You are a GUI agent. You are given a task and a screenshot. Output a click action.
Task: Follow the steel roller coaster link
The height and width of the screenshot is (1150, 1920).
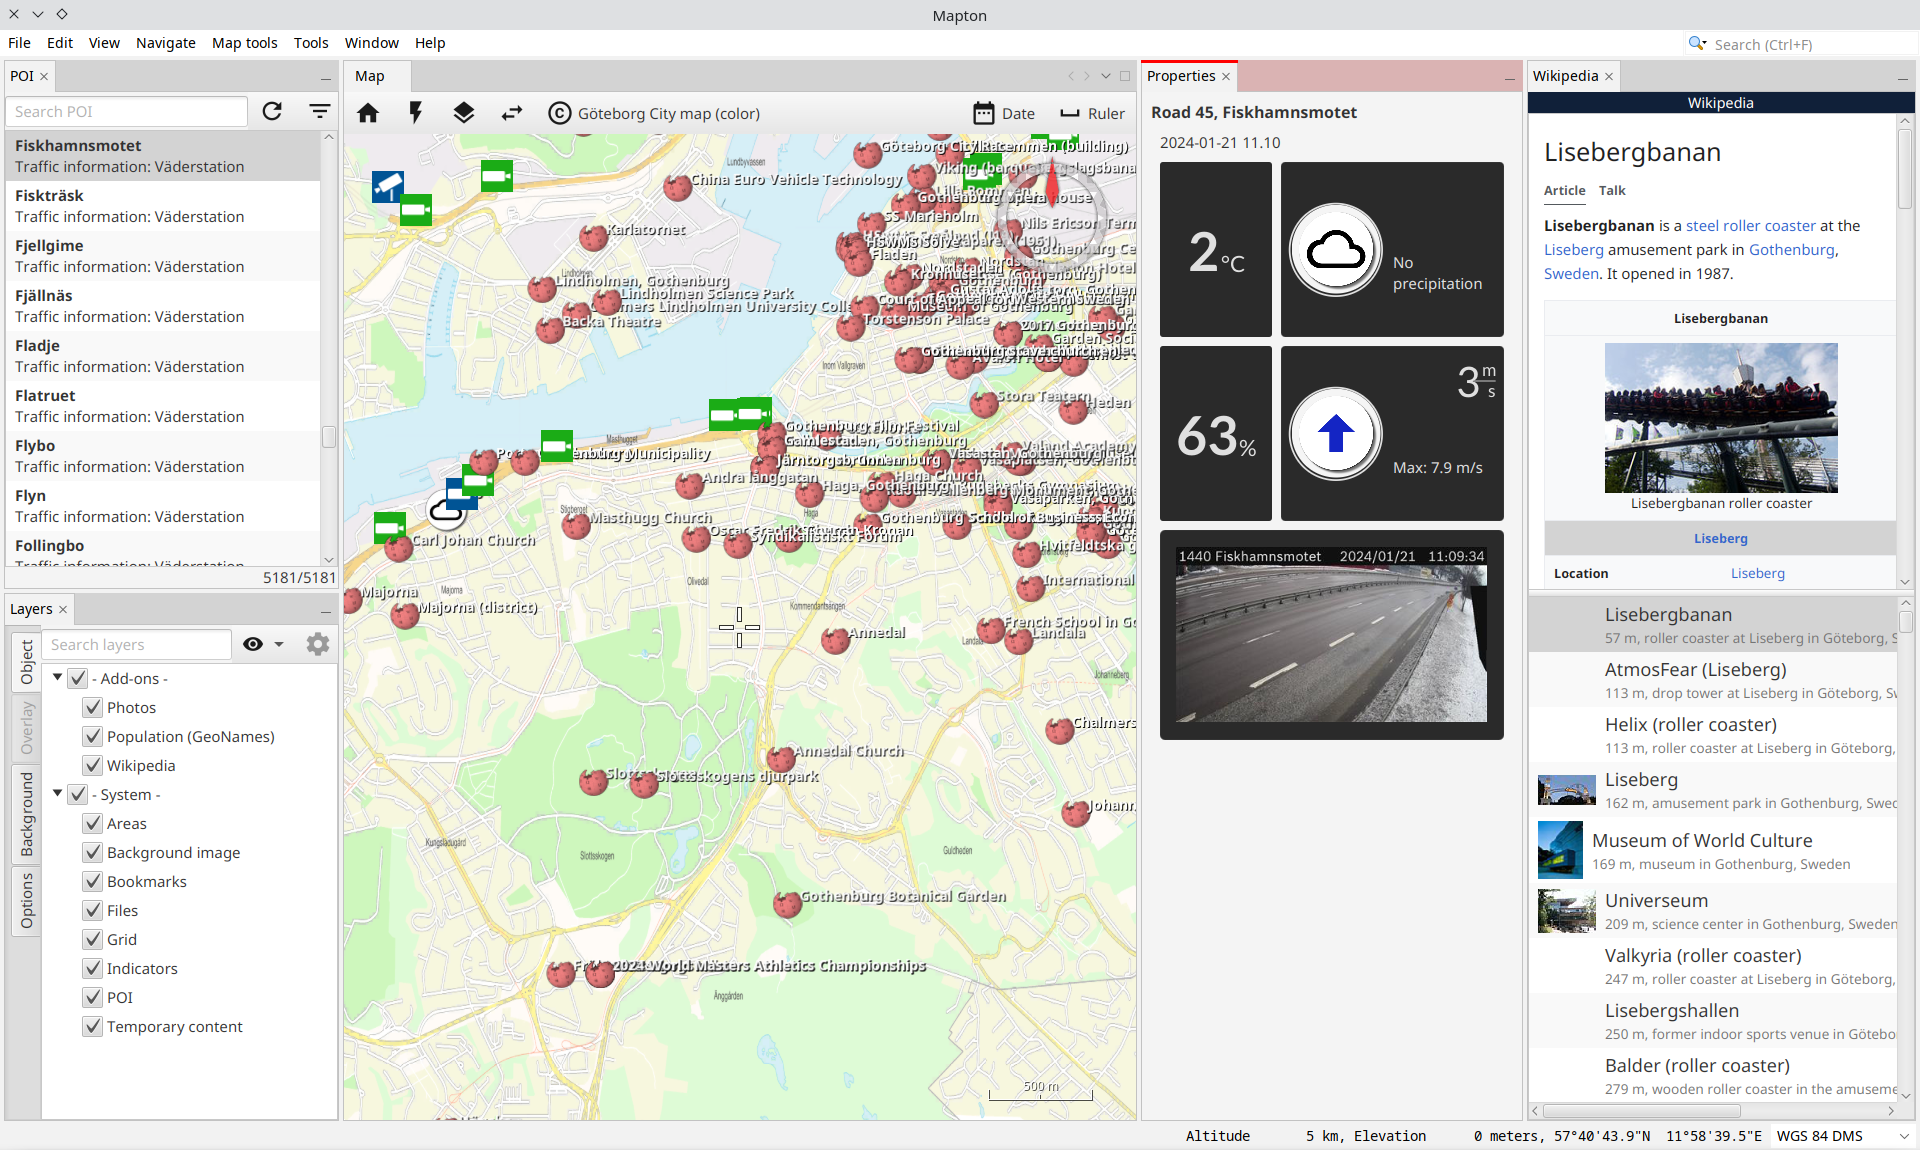click(1750, 226)
